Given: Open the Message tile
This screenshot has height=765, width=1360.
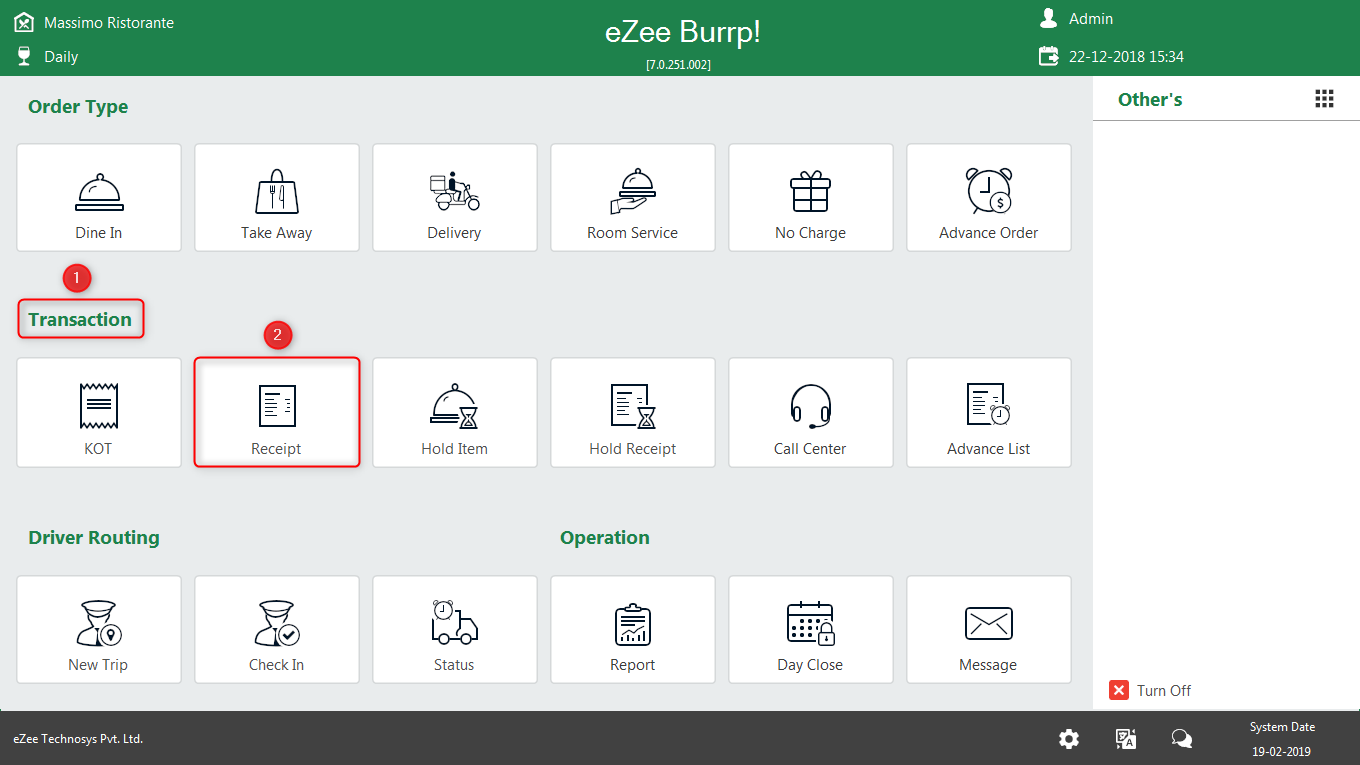Looking at the screenshot, I should coord(989,630).
